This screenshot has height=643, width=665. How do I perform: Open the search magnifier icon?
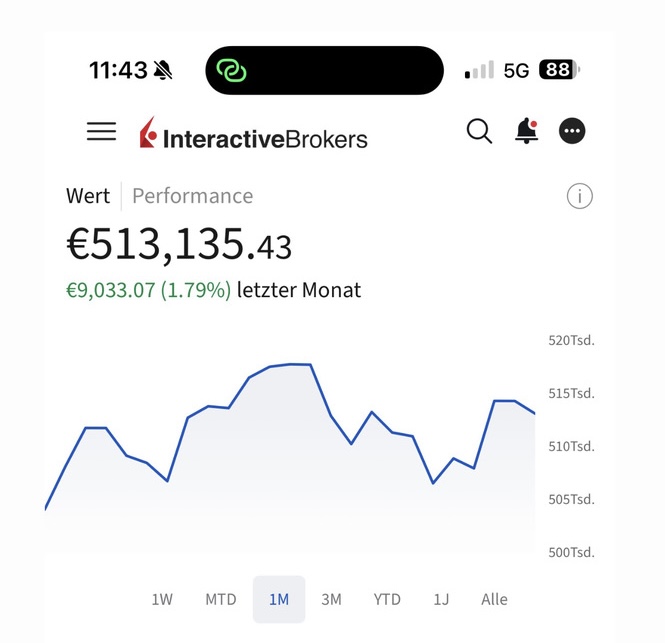click(479, 131)
